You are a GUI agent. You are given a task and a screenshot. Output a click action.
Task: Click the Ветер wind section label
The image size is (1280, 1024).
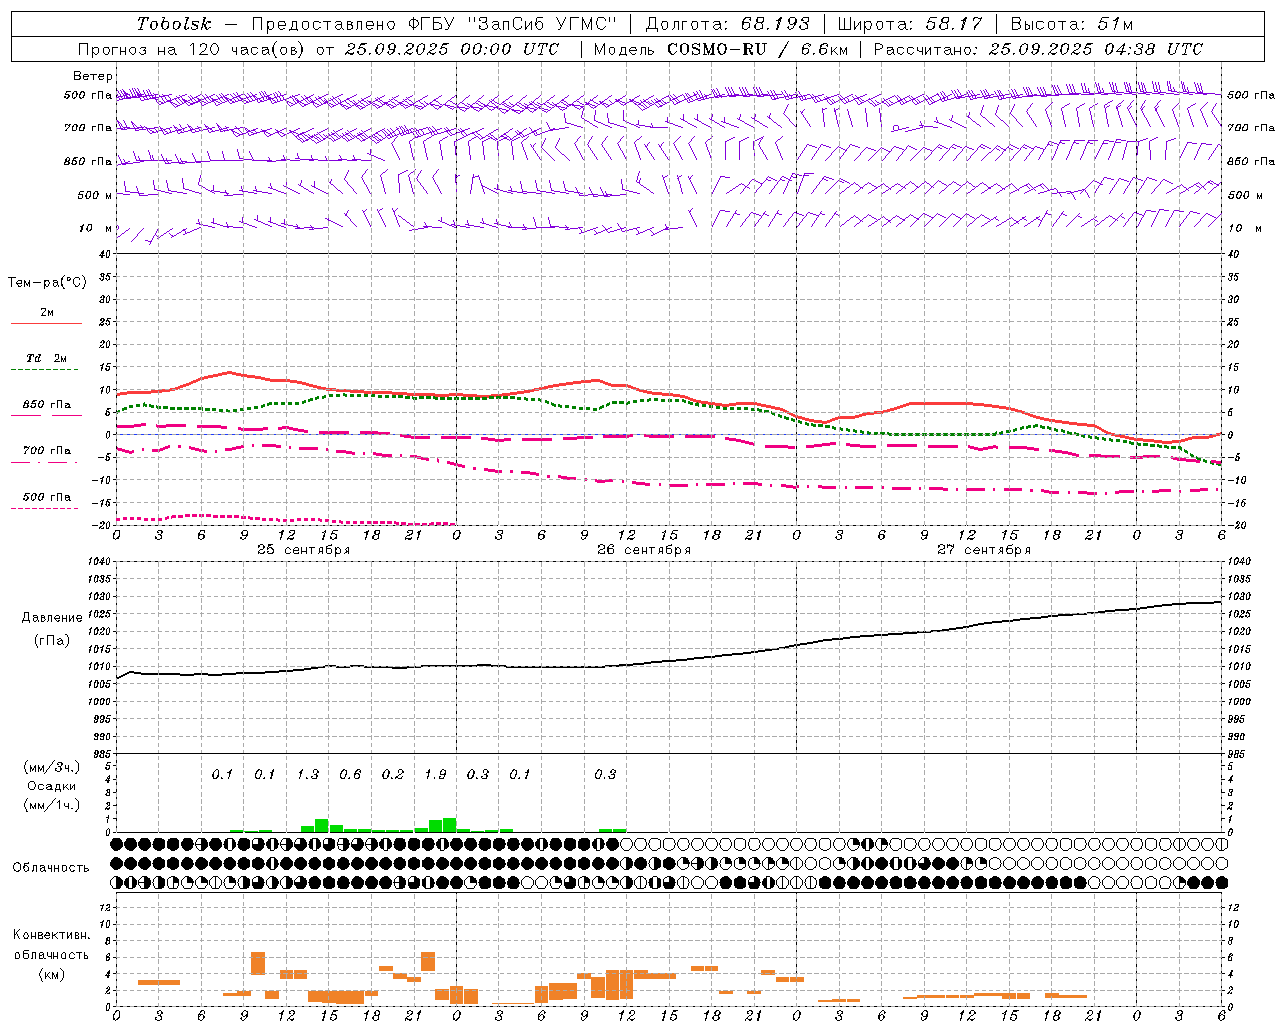point(92,76)
